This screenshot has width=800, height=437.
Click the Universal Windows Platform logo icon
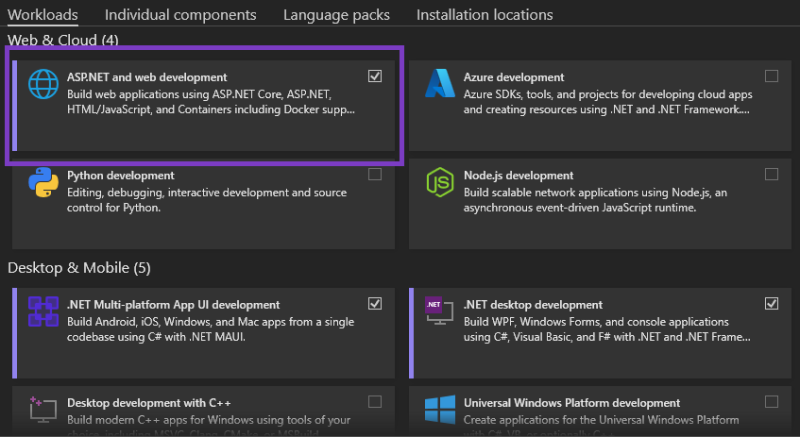[x=440, y=409]
